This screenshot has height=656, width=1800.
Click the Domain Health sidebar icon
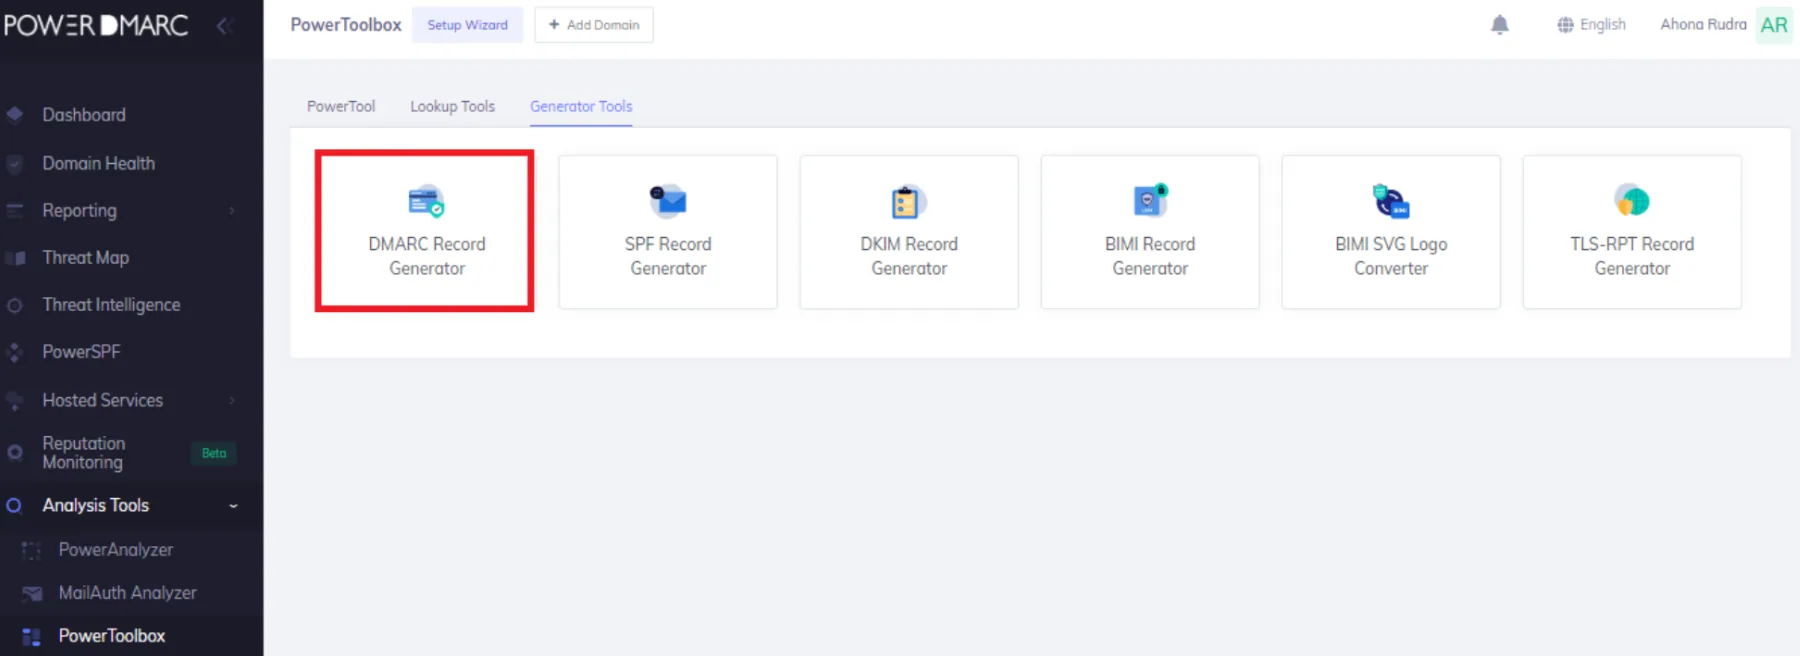click(x=14, y=163)
